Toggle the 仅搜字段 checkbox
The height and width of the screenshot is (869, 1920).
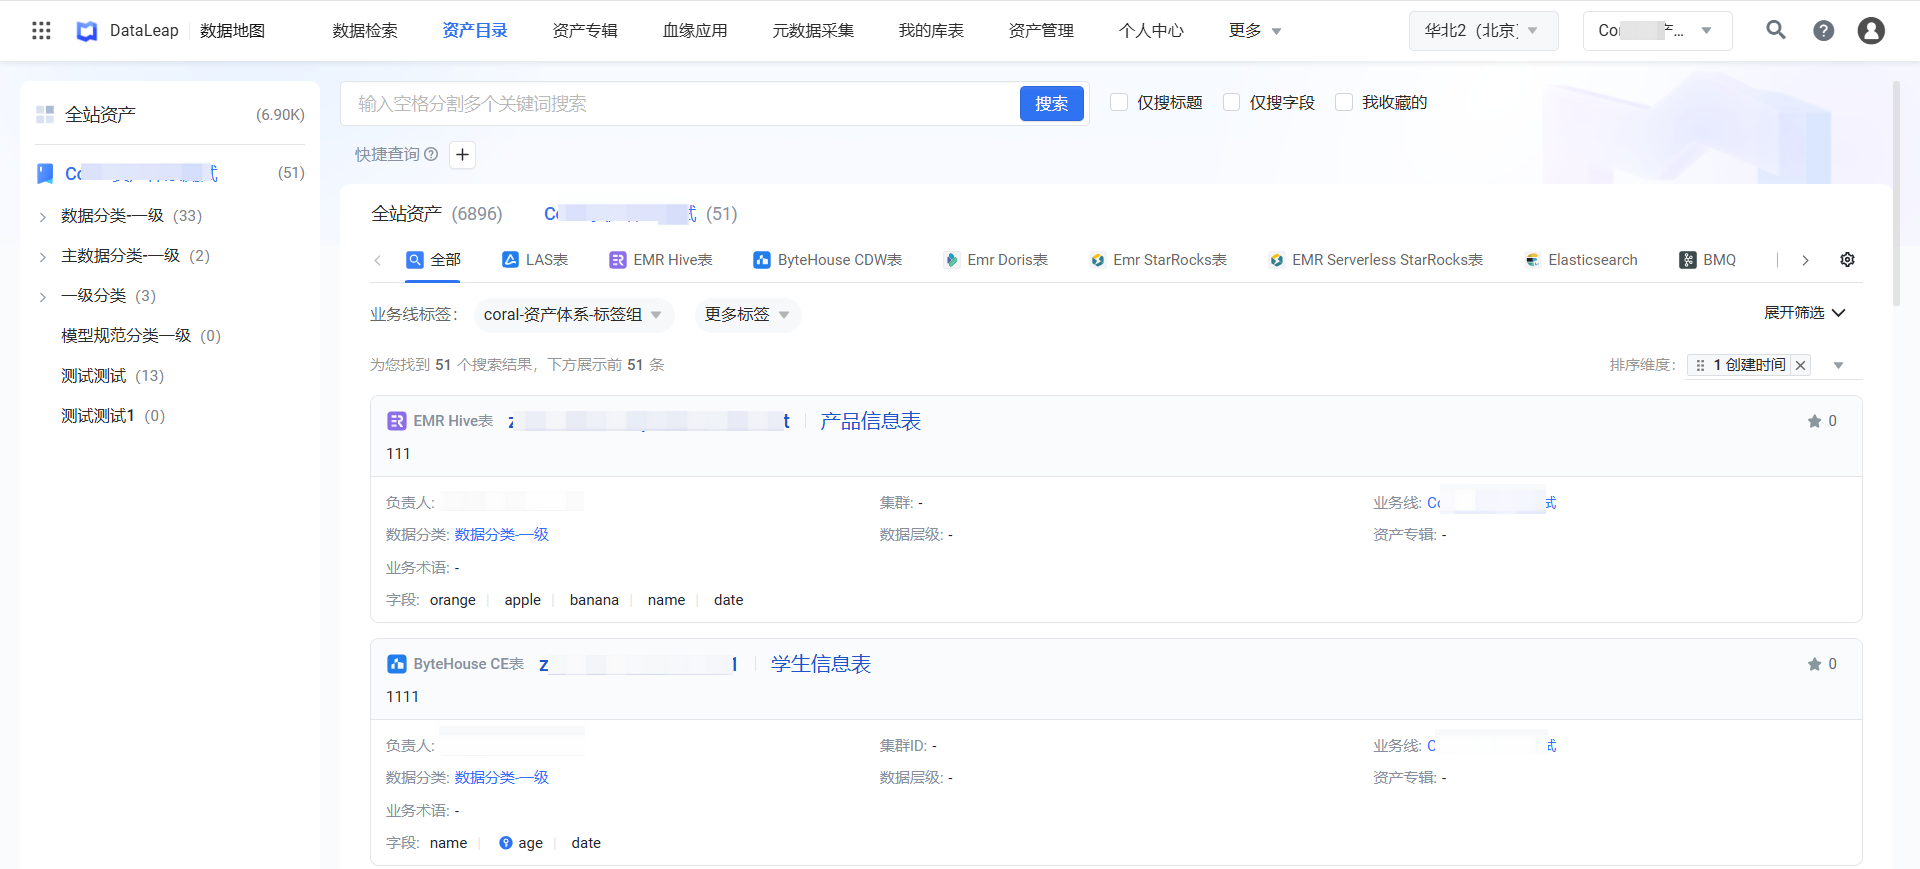(x=1231, y=102)
